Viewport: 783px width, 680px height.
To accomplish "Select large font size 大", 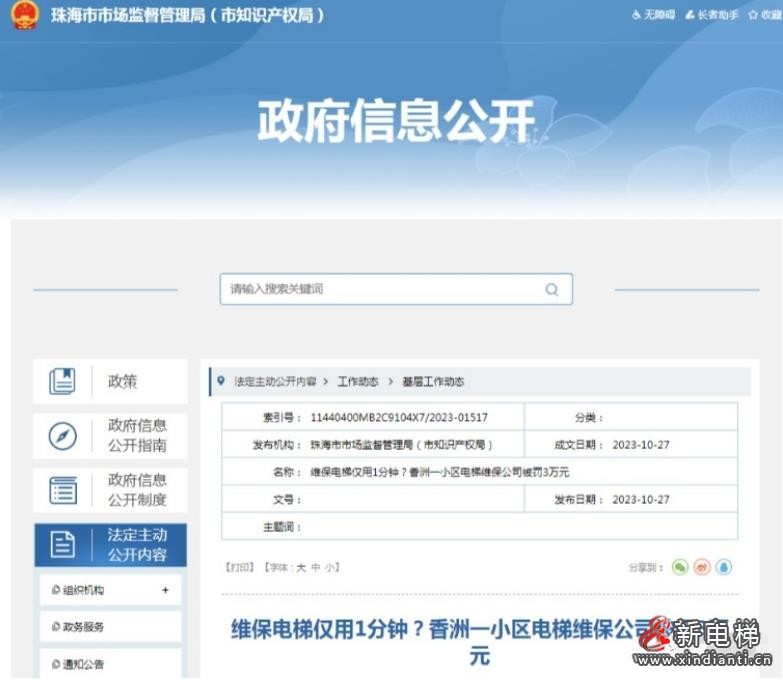I will click(300, 567).
